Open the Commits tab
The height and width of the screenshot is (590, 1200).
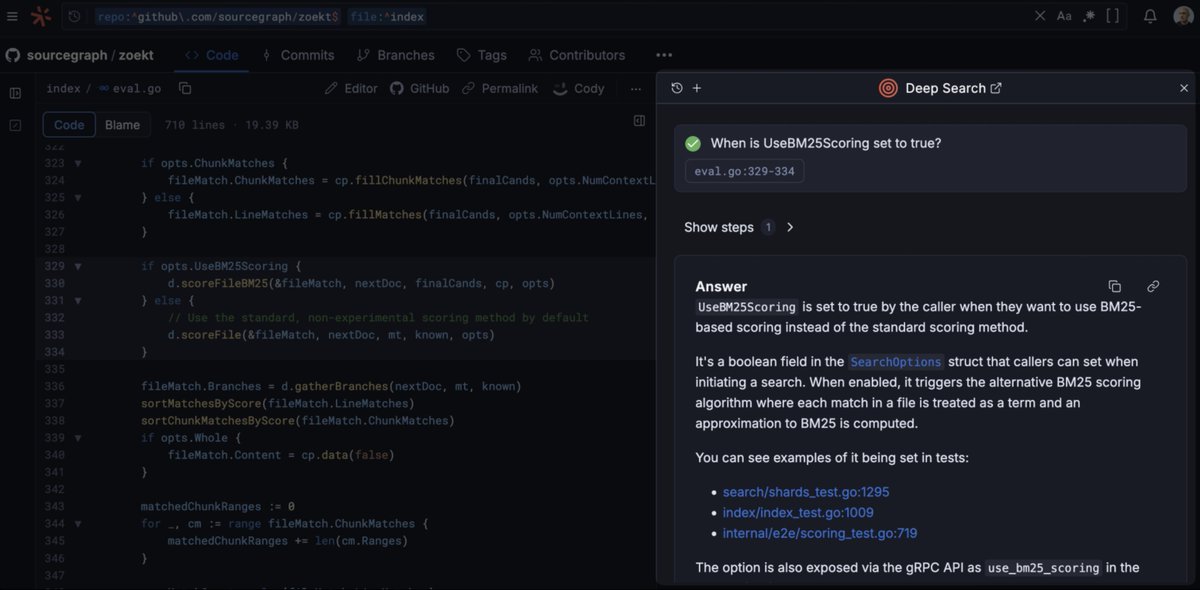(x=297, y=55)
